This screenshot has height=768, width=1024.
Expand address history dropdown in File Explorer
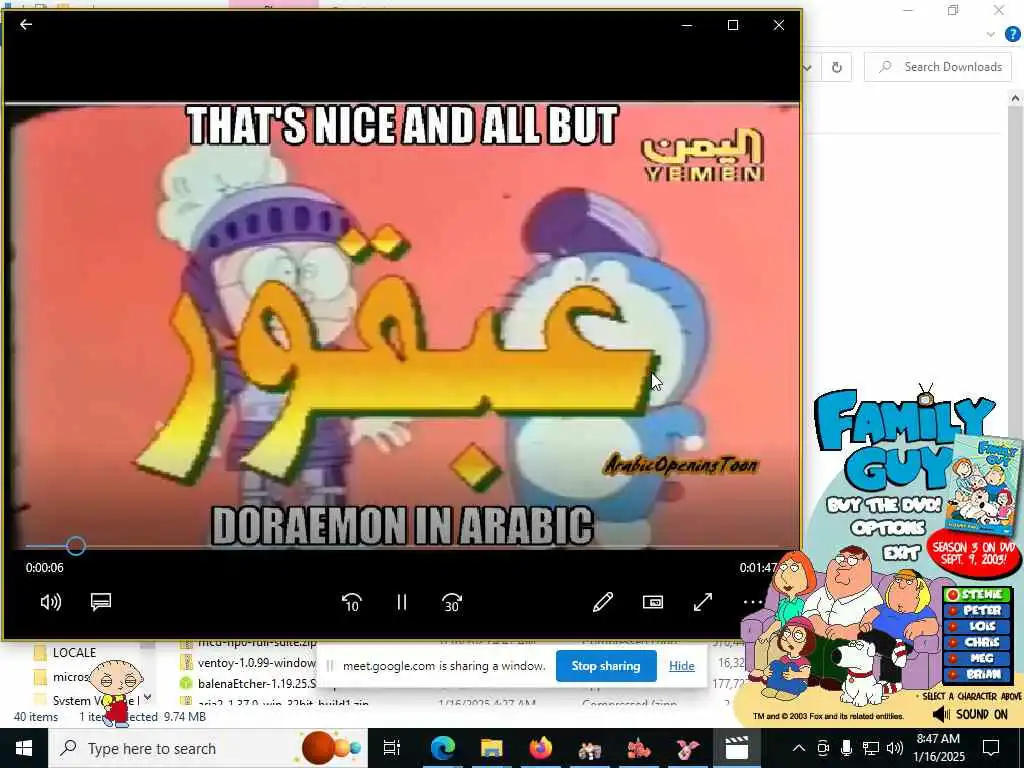807,67
